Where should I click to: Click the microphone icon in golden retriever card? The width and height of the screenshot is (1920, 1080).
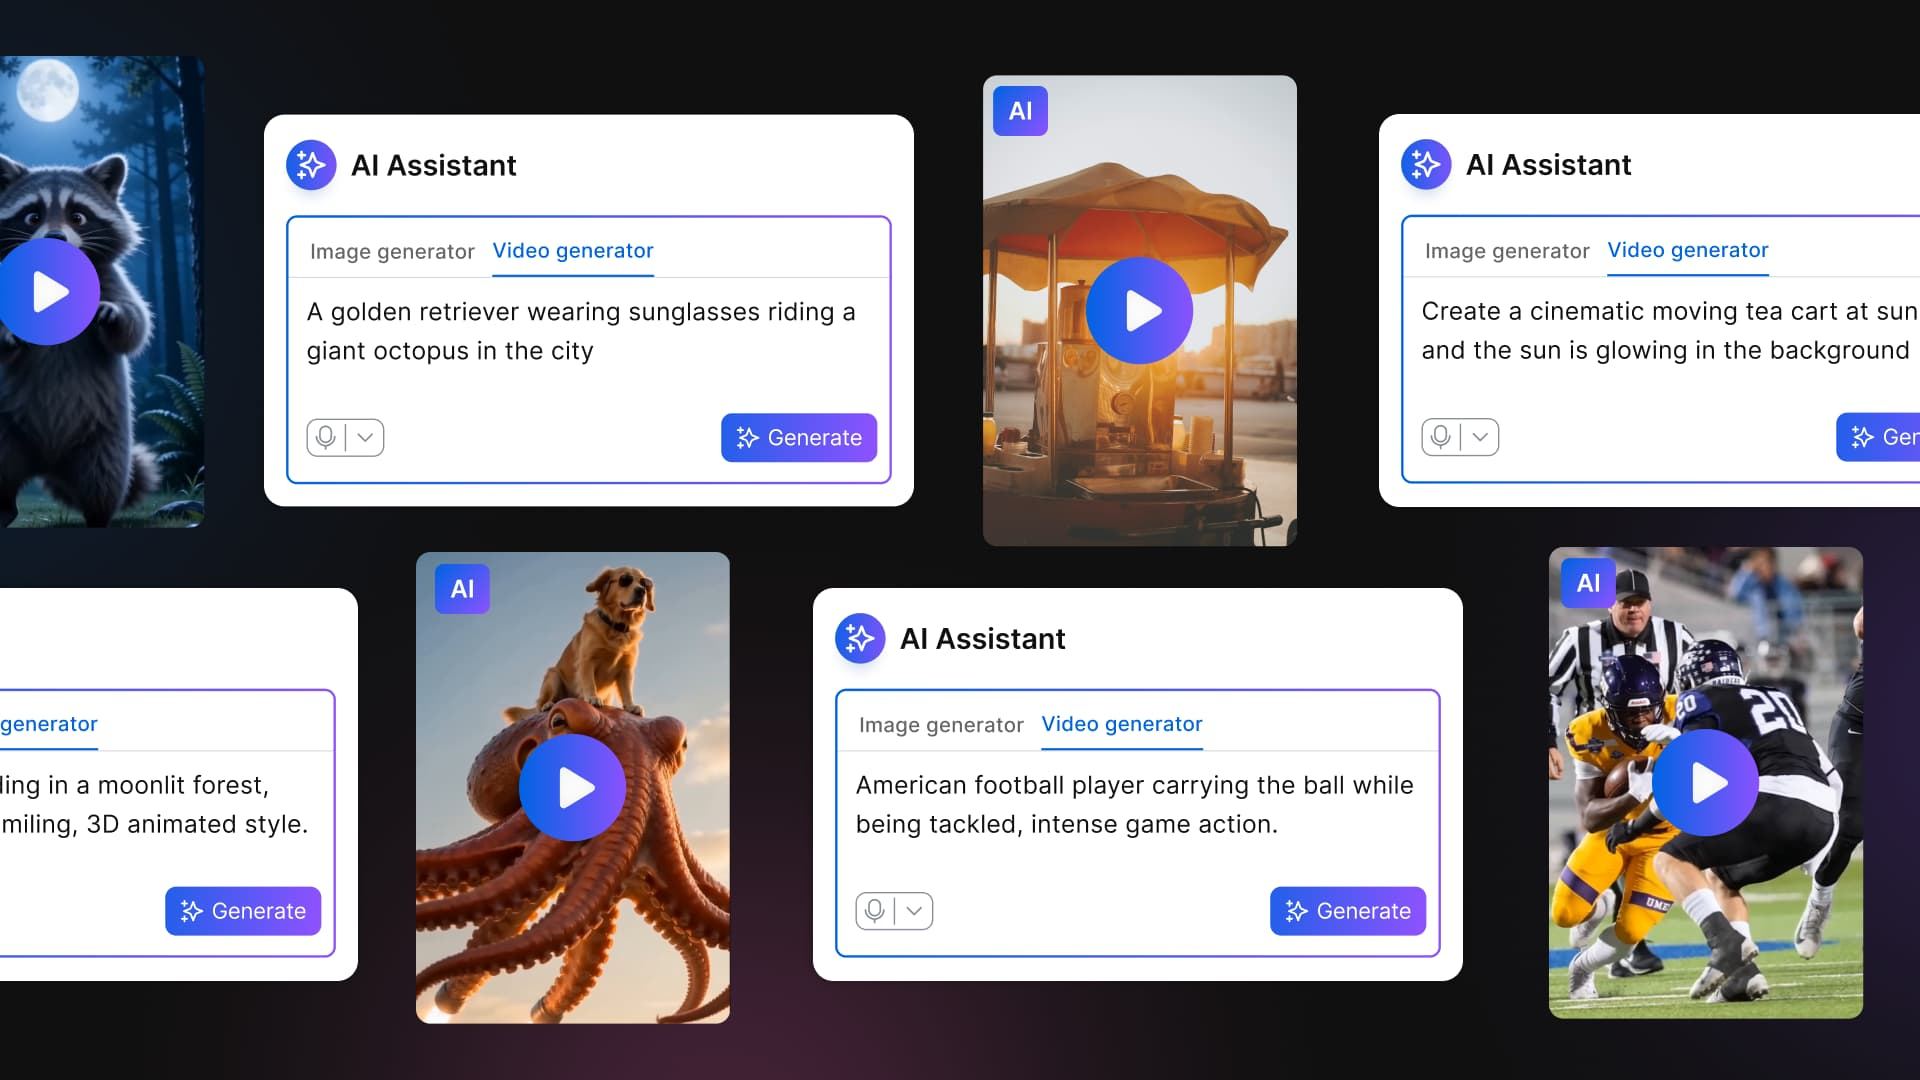326,437
